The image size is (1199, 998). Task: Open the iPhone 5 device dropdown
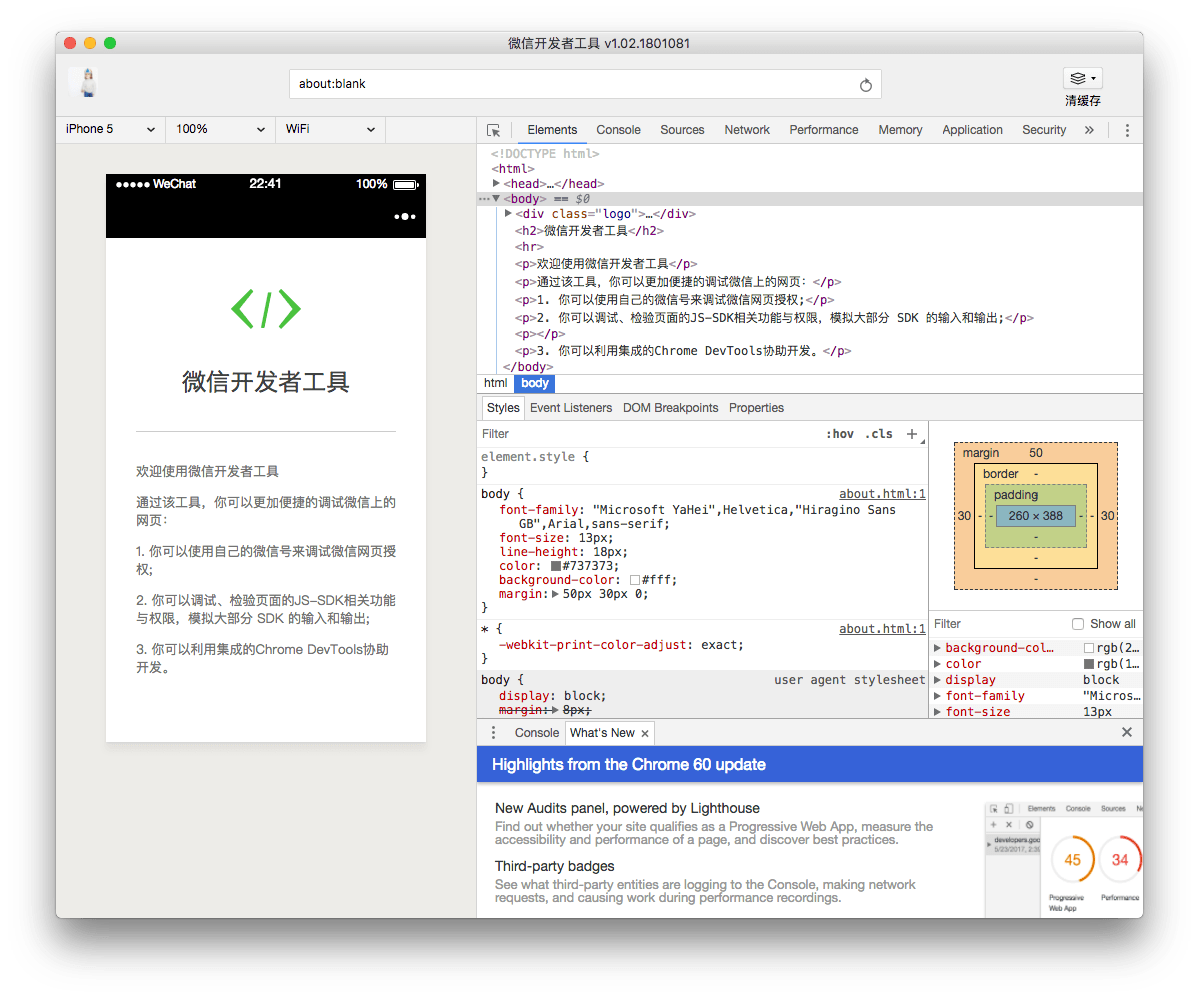(x=110, y=129)
